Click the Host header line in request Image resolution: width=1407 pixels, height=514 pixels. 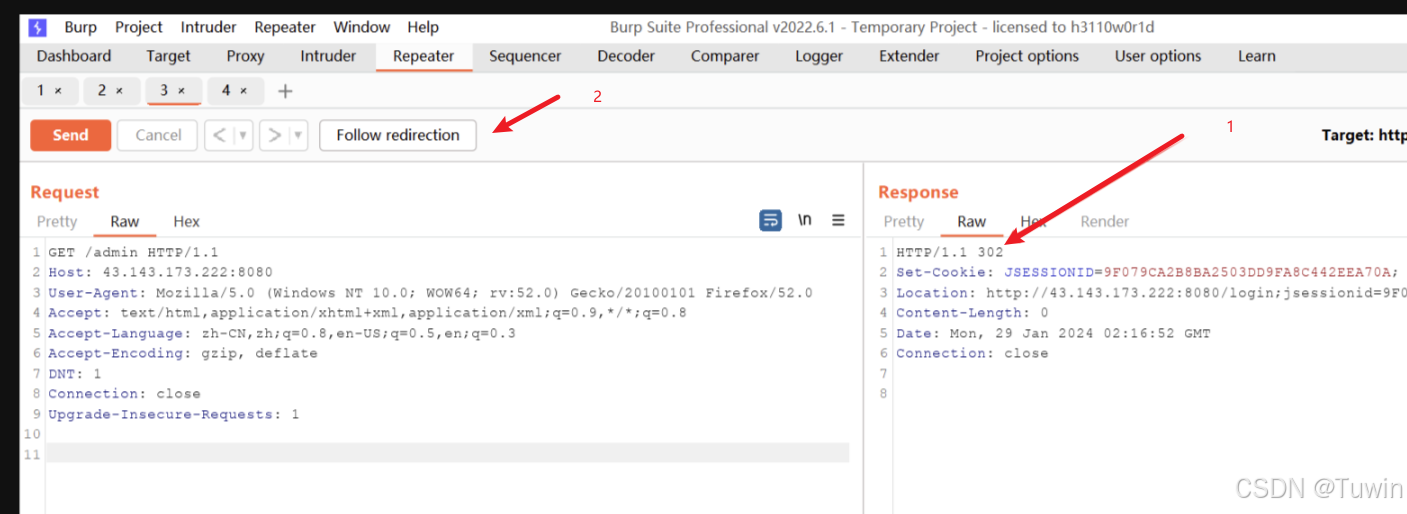click(x=160, y=272)
